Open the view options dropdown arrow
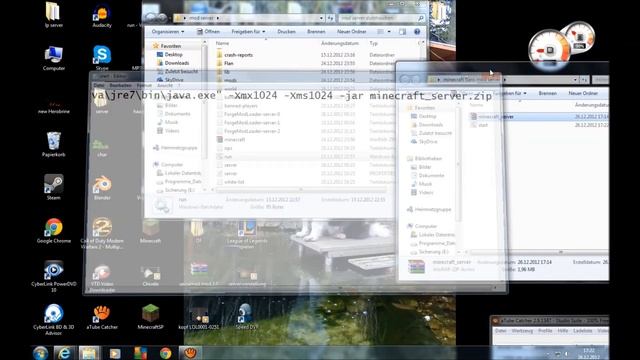640x360 pixels. 389,31
